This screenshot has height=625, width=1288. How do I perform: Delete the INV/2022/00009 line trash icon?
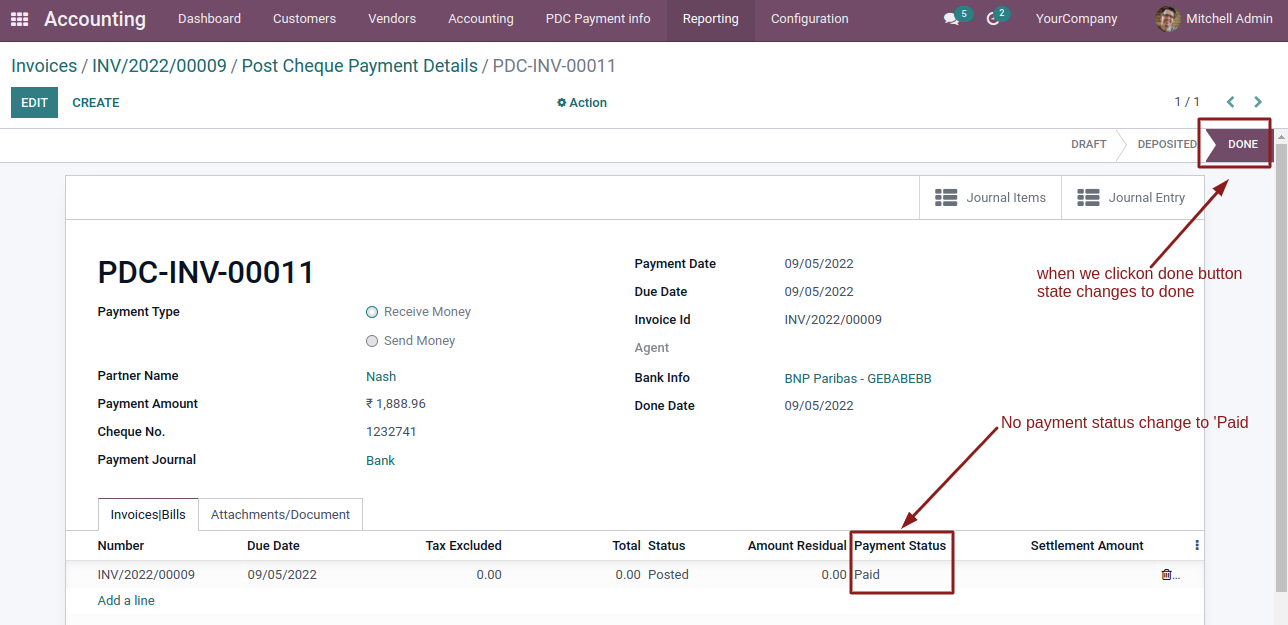[1166, 575]
